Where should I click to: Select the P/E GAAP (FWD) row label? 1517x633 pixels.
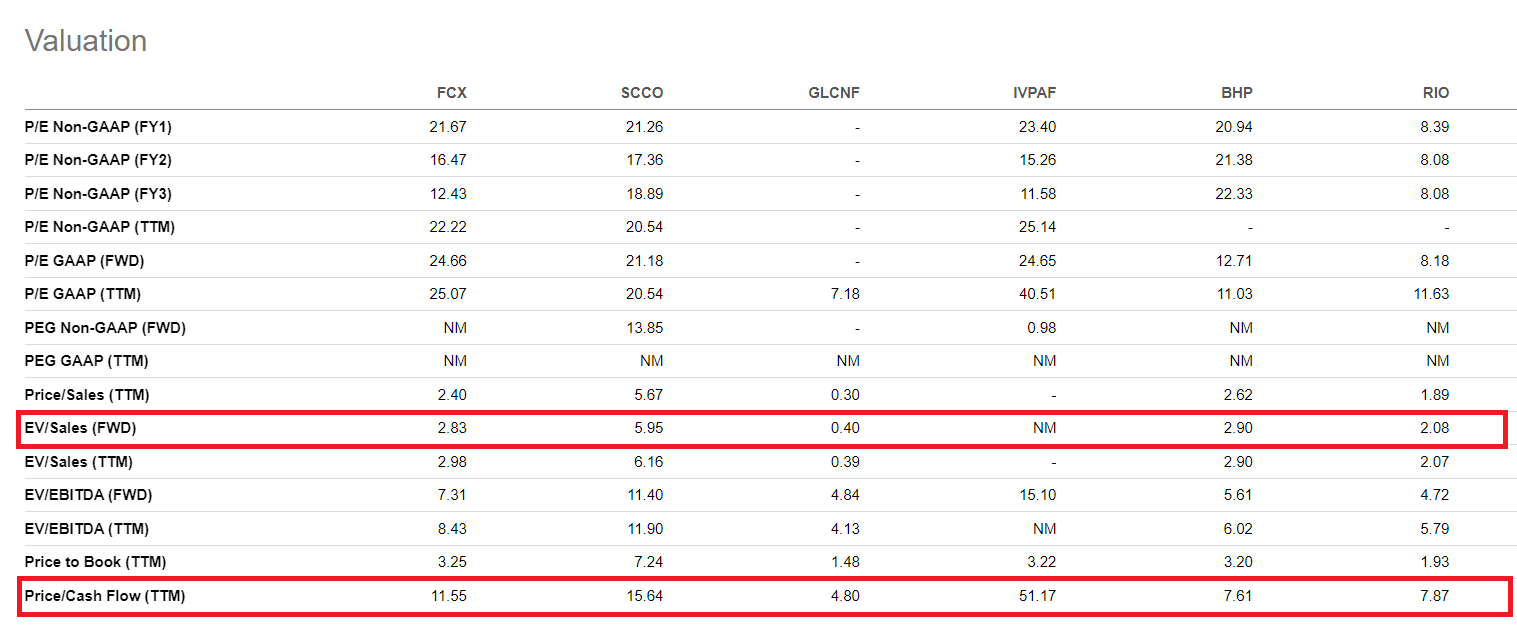85,261
